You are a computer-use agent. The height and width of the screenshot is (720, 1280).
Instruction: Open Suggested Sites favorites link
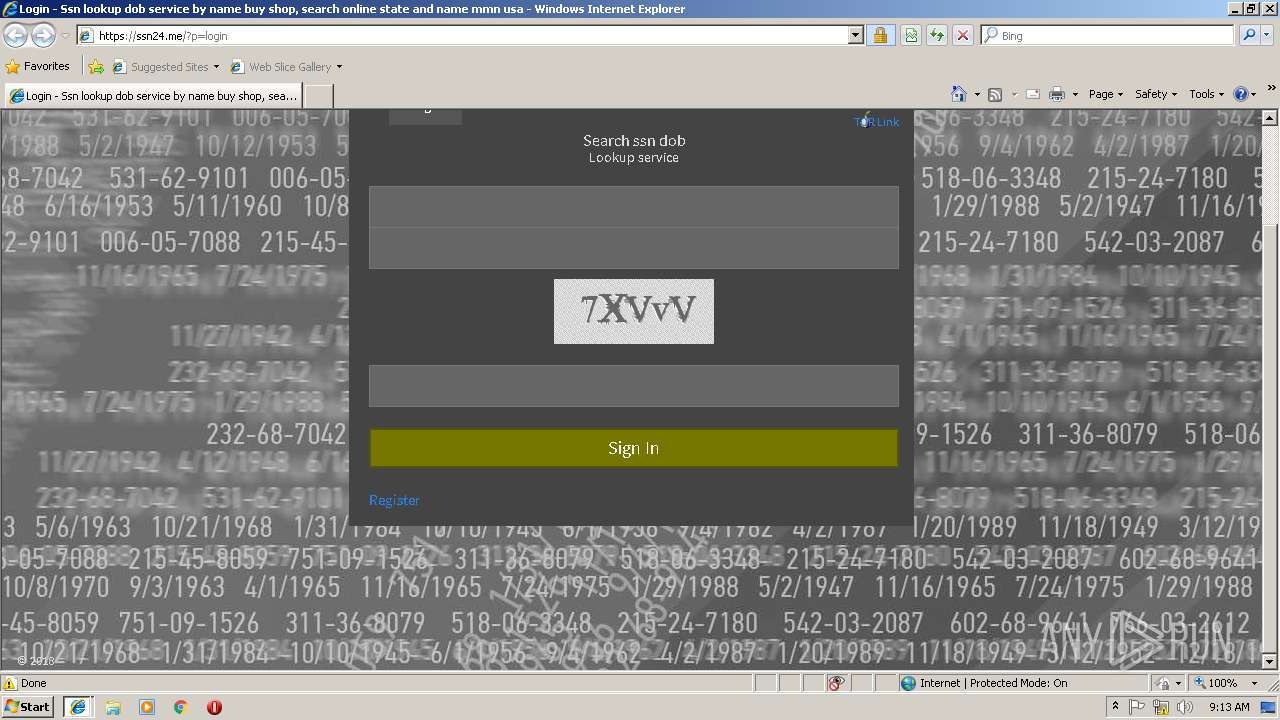(x=165, y=67)
